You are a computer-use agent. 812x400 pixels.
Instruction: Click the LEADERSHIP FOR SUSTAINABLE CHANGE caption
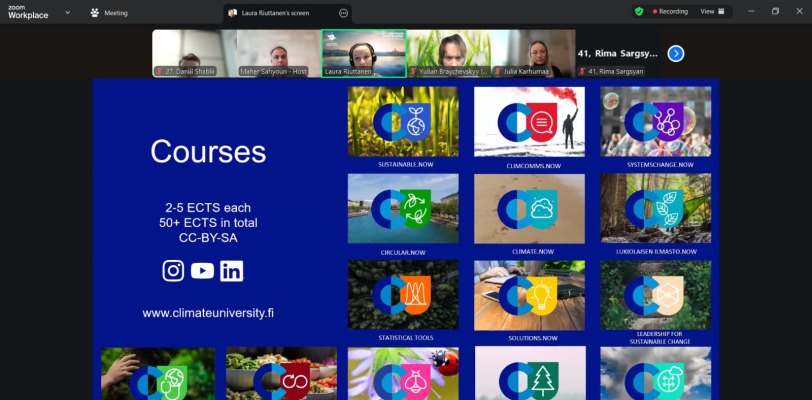[660, 338]
